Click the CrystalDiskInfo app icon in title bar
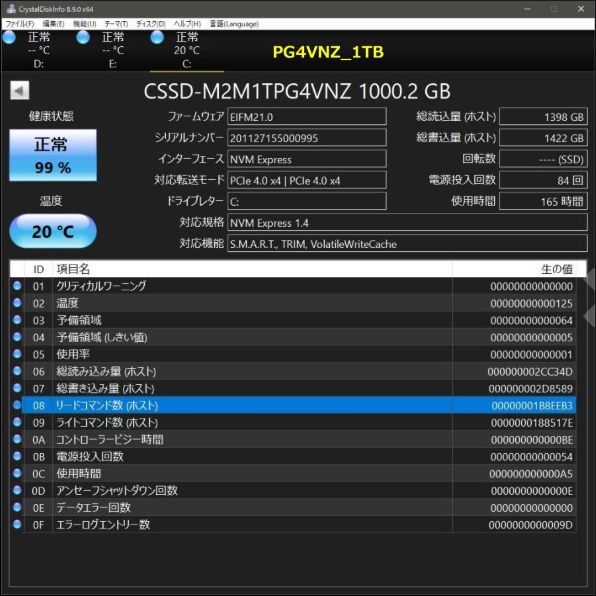Image resolution: width=596 pixels, height=596 pixels. 11,8
